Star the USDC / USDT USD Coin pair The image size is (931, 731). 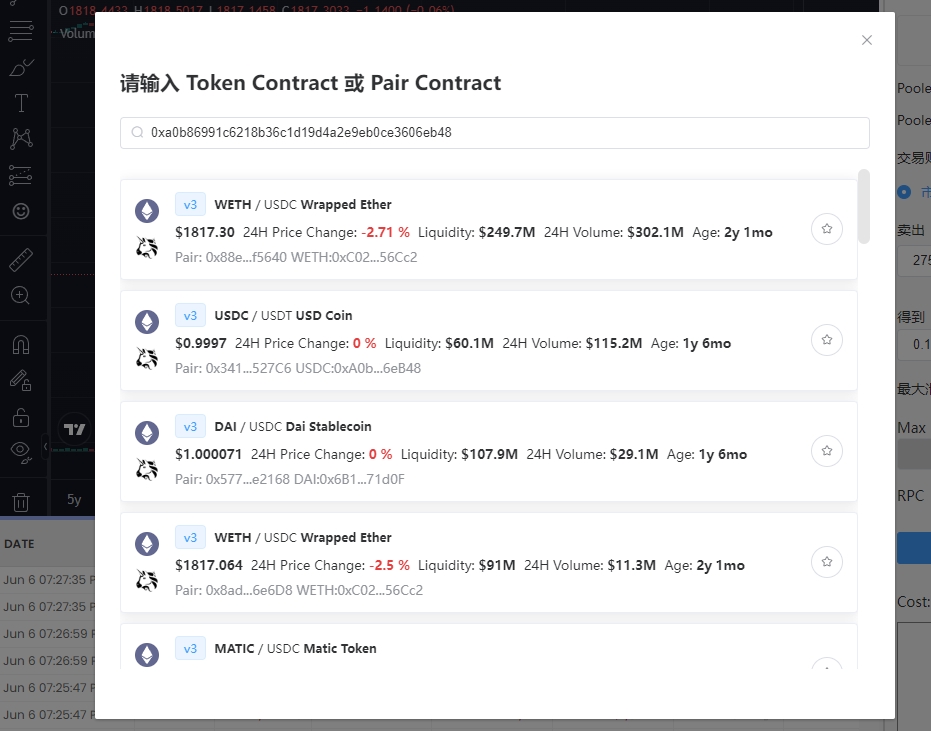pyautogui.click(x=827, y=340)
